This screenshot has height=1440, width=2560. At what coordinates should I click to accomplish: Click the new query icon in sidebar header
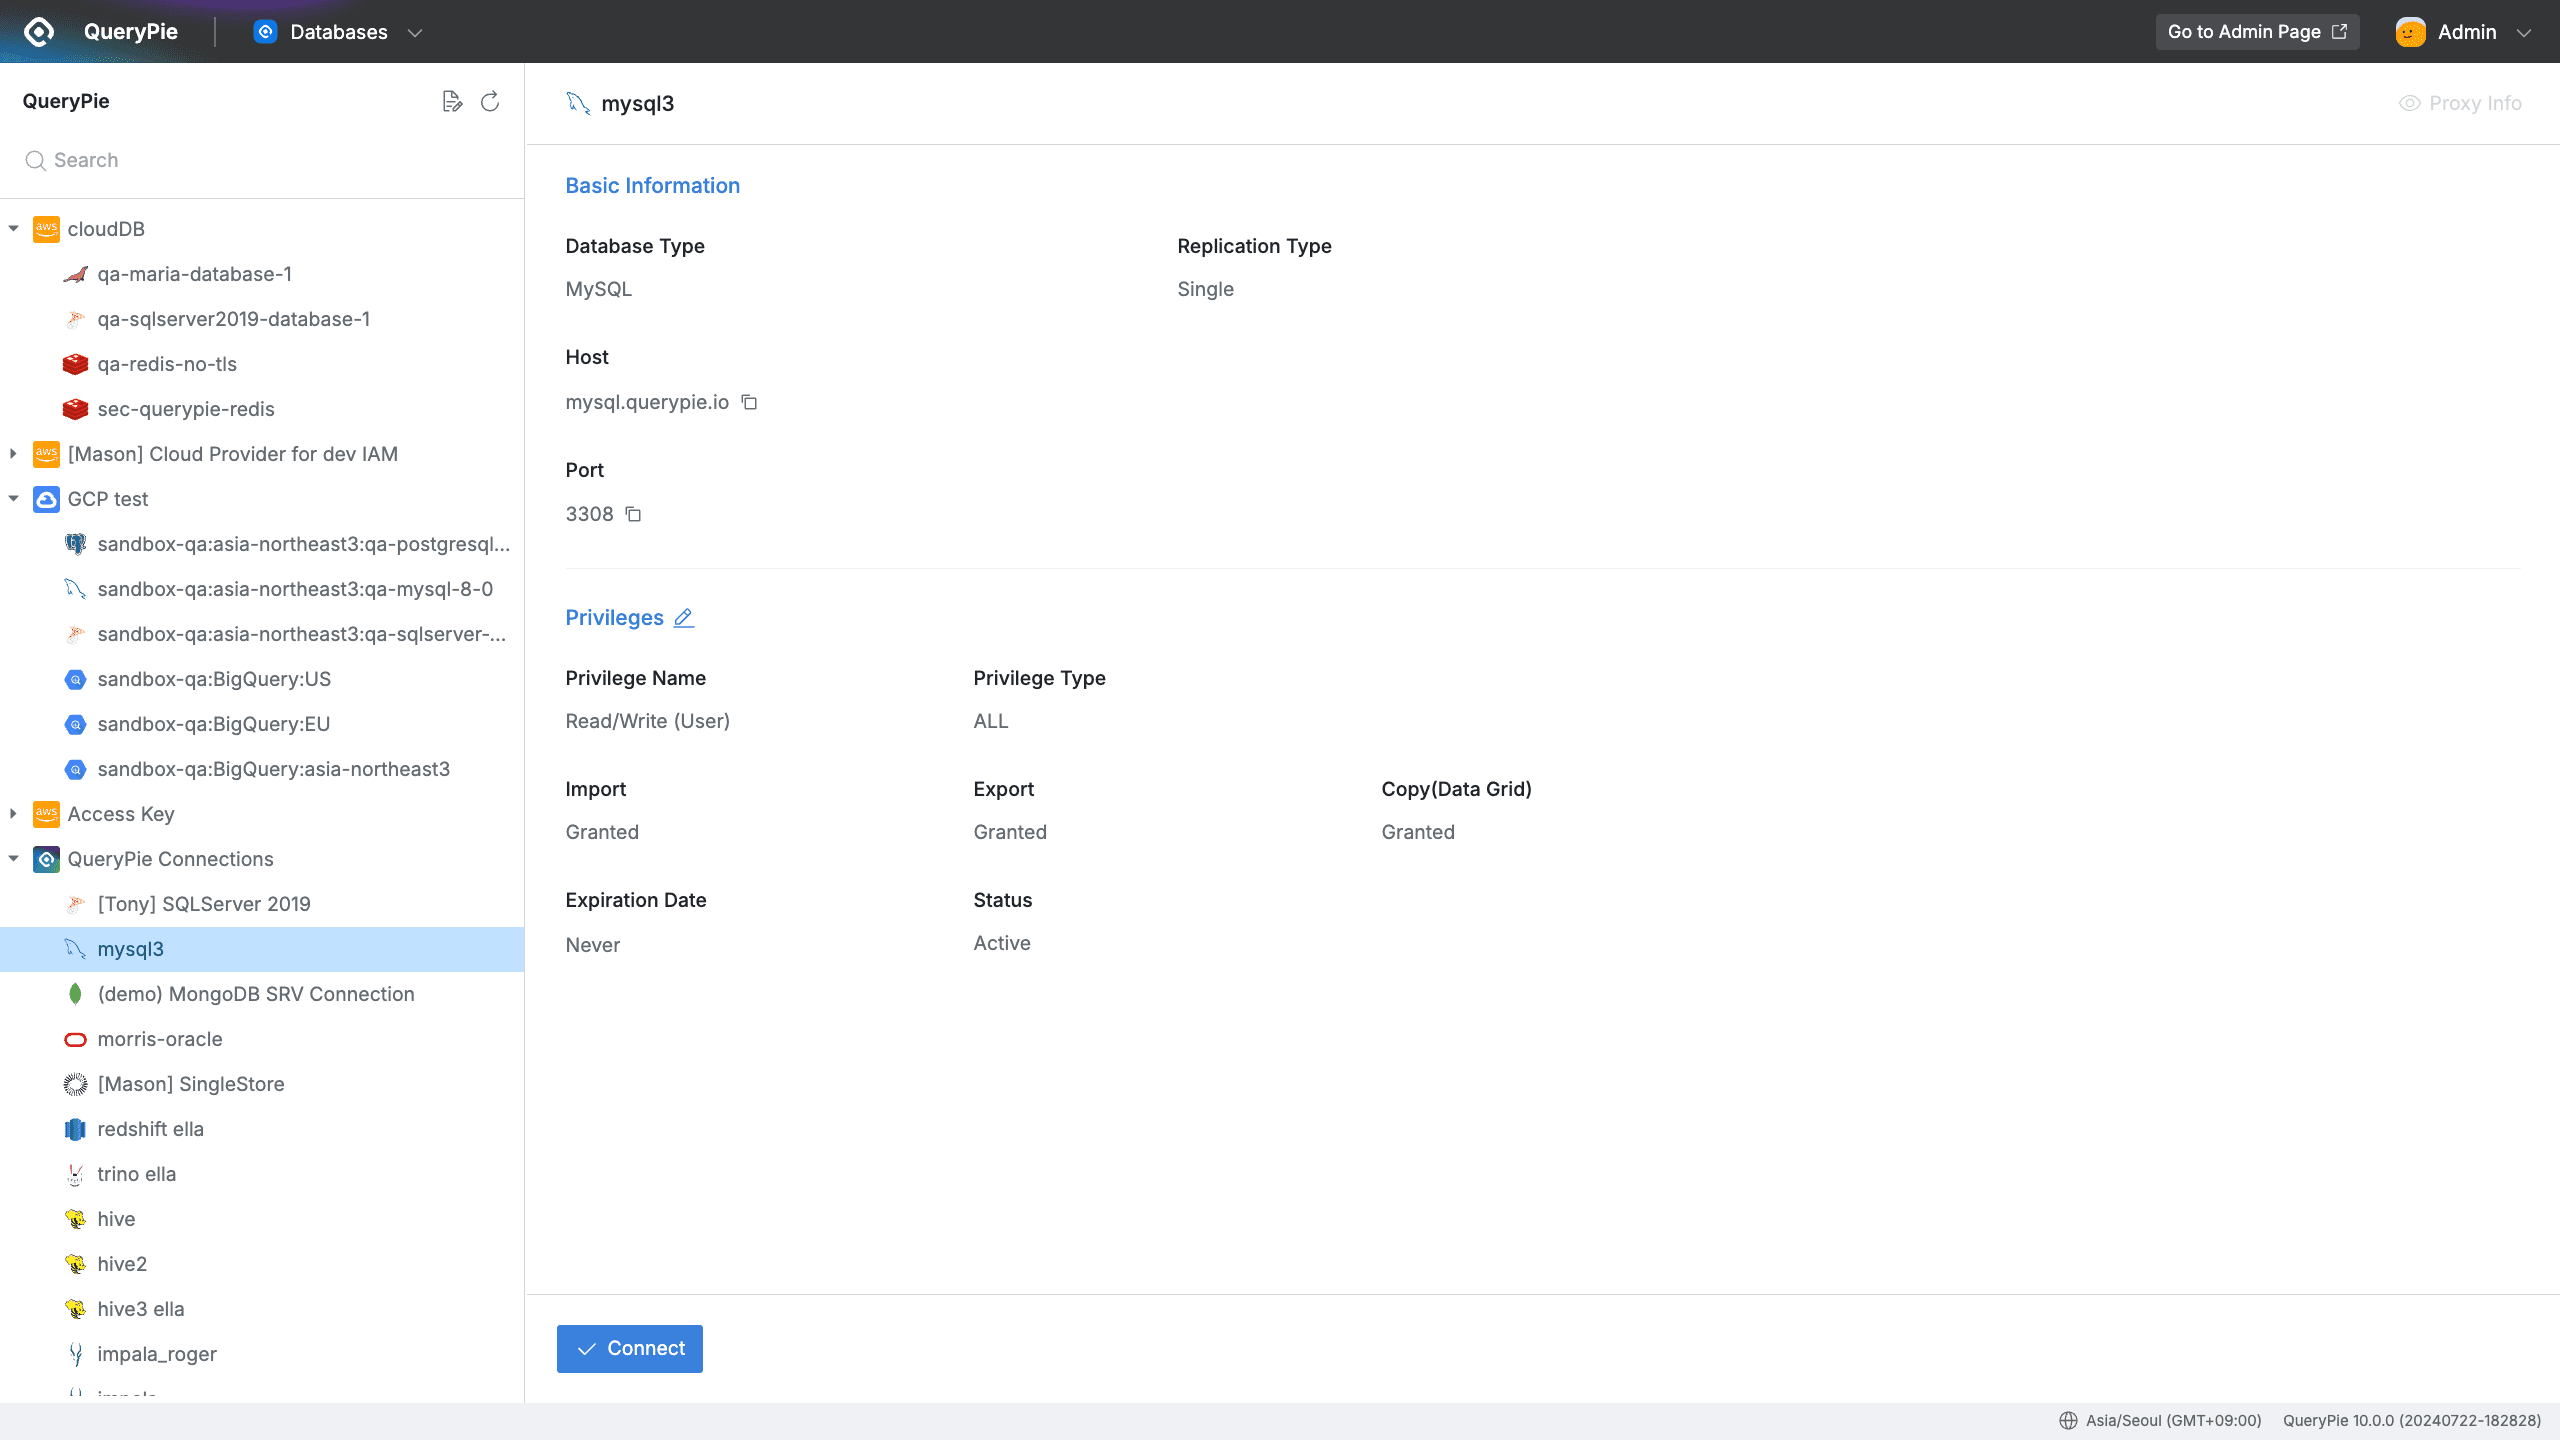pos(452,100)
